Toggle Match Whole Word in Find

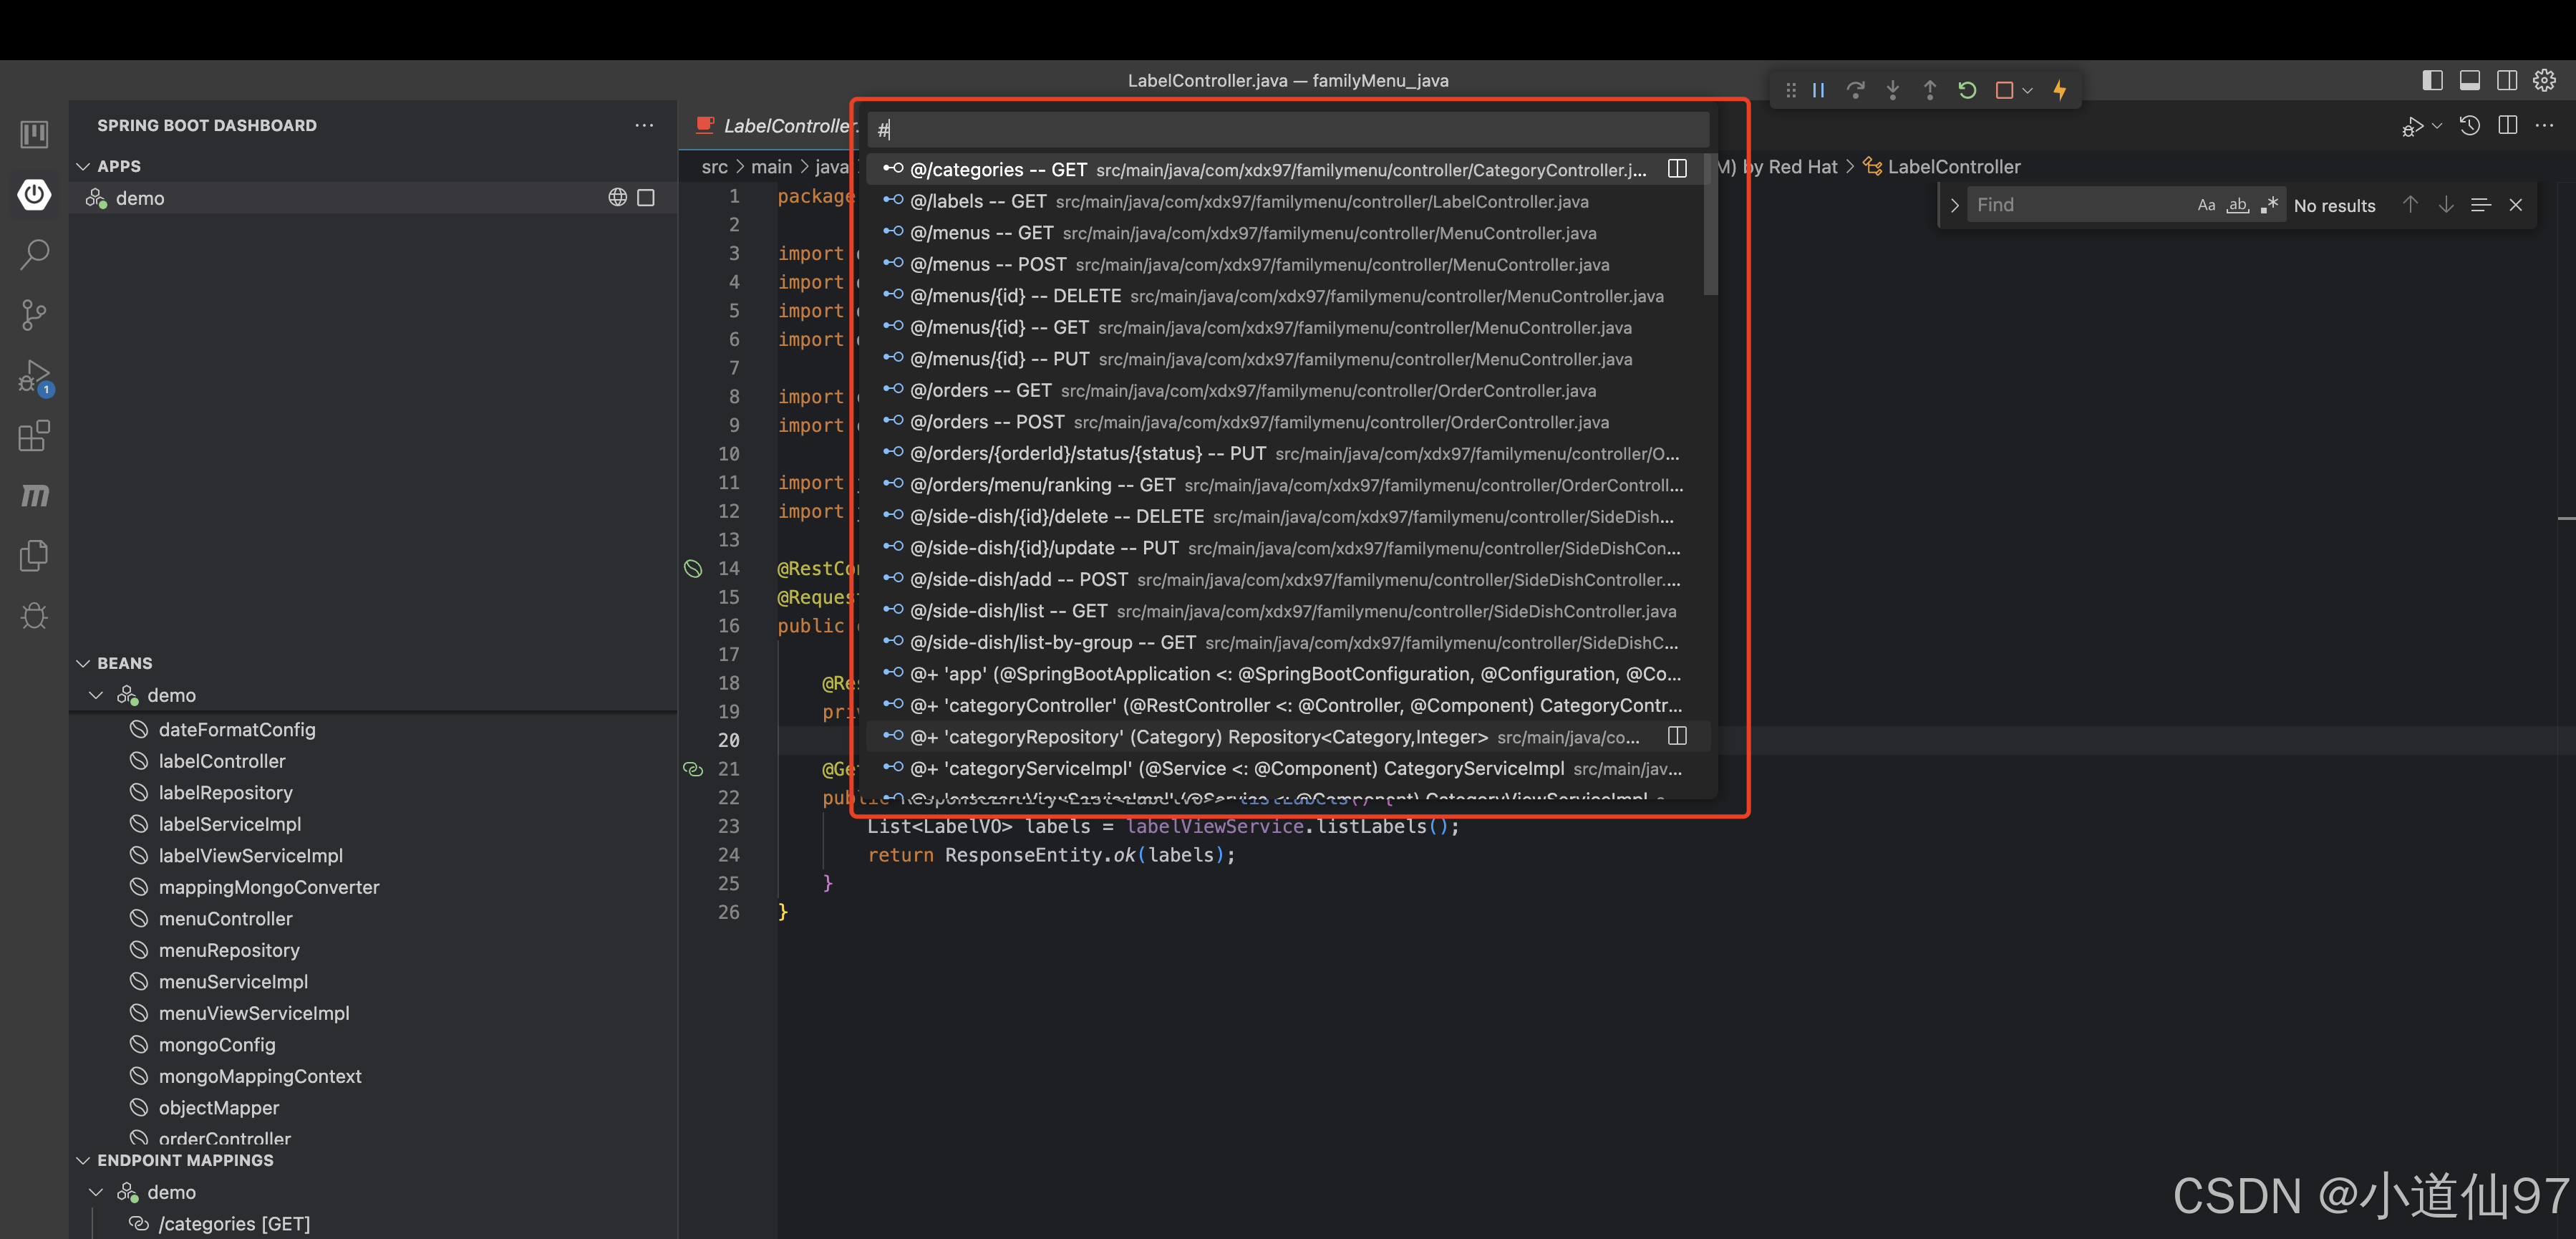click(2237, 205)
